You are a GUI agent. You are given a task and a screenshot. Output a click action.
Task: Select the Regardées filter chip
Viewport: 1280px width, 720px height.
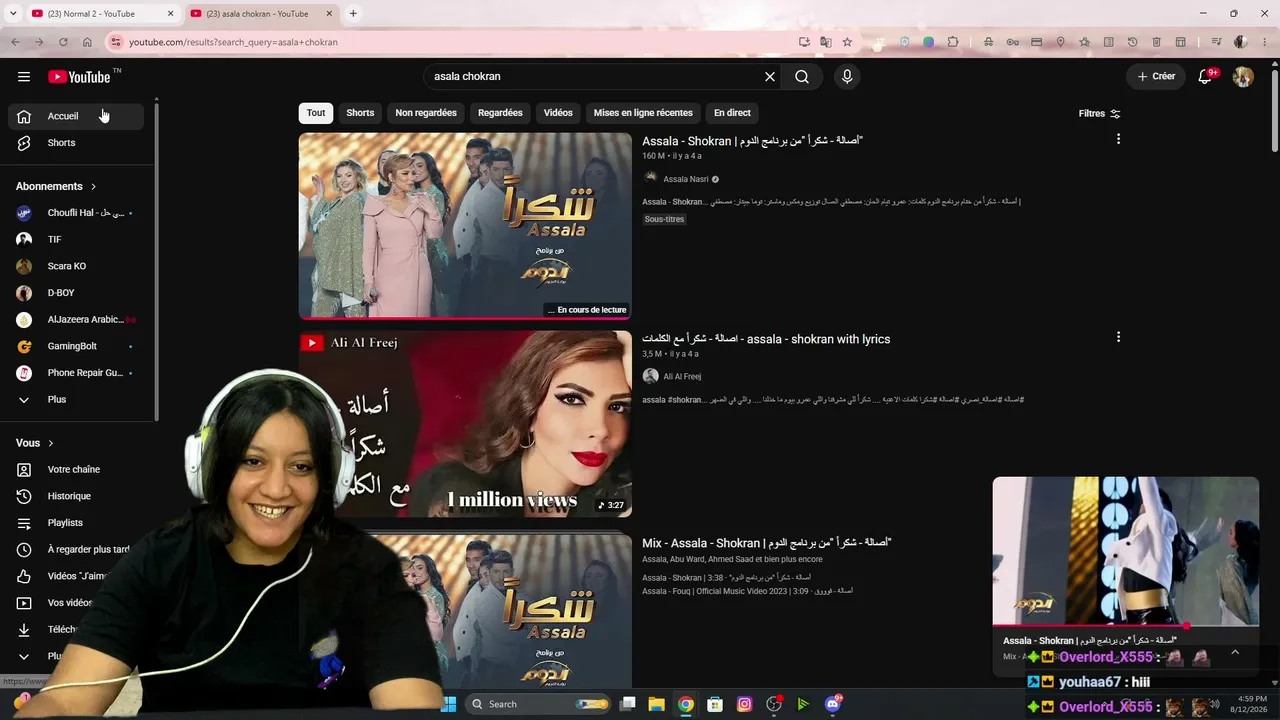point(500,113)
